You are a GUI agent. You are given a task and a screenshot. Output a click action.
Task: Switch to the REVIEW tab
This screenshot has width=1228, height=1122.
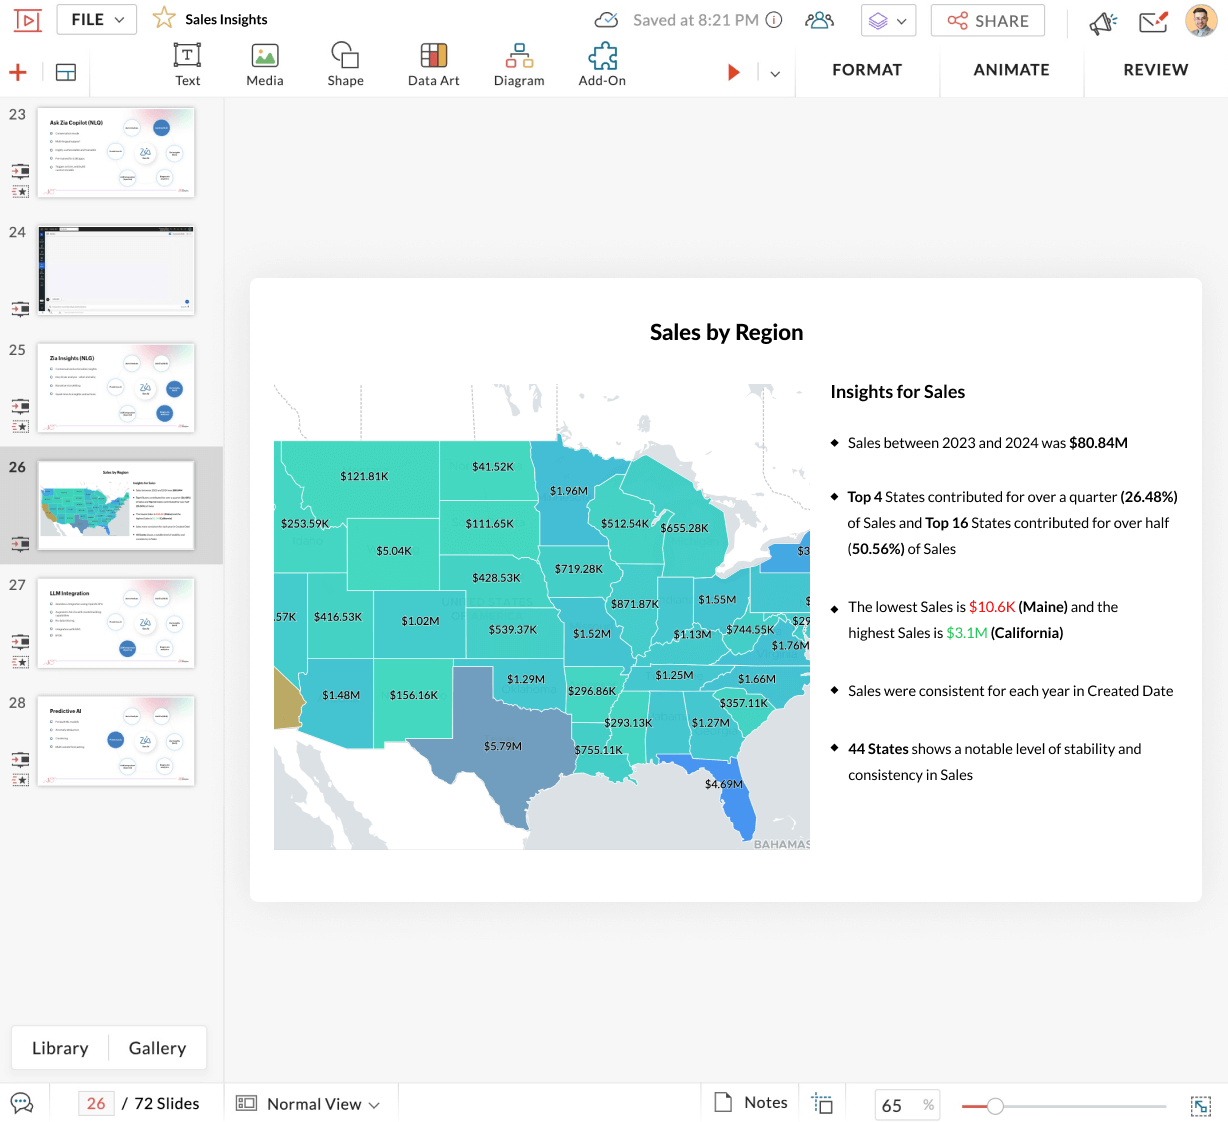1155,70
